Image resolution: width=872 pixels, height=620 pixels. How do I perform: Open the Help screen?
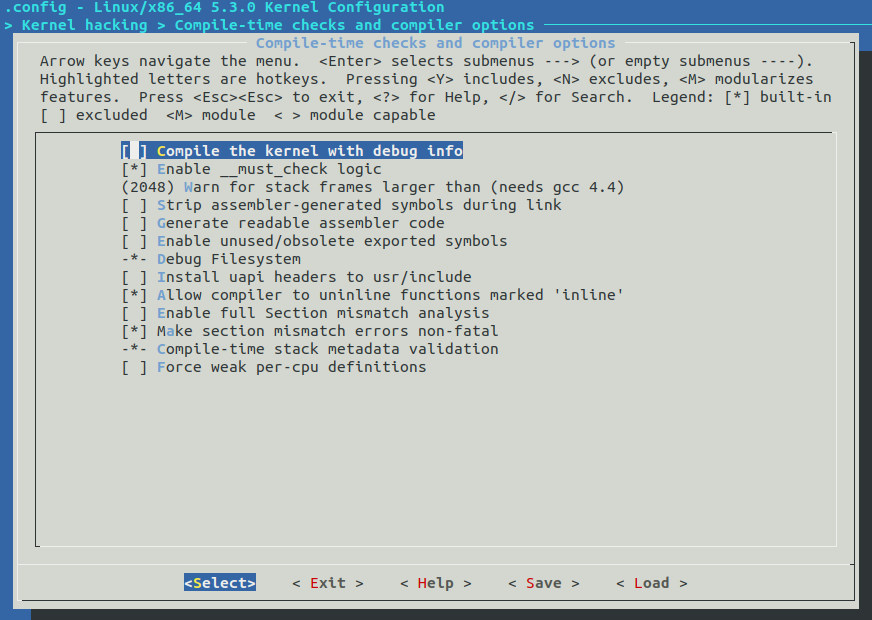pyautogui.click(x=435, y=582)
